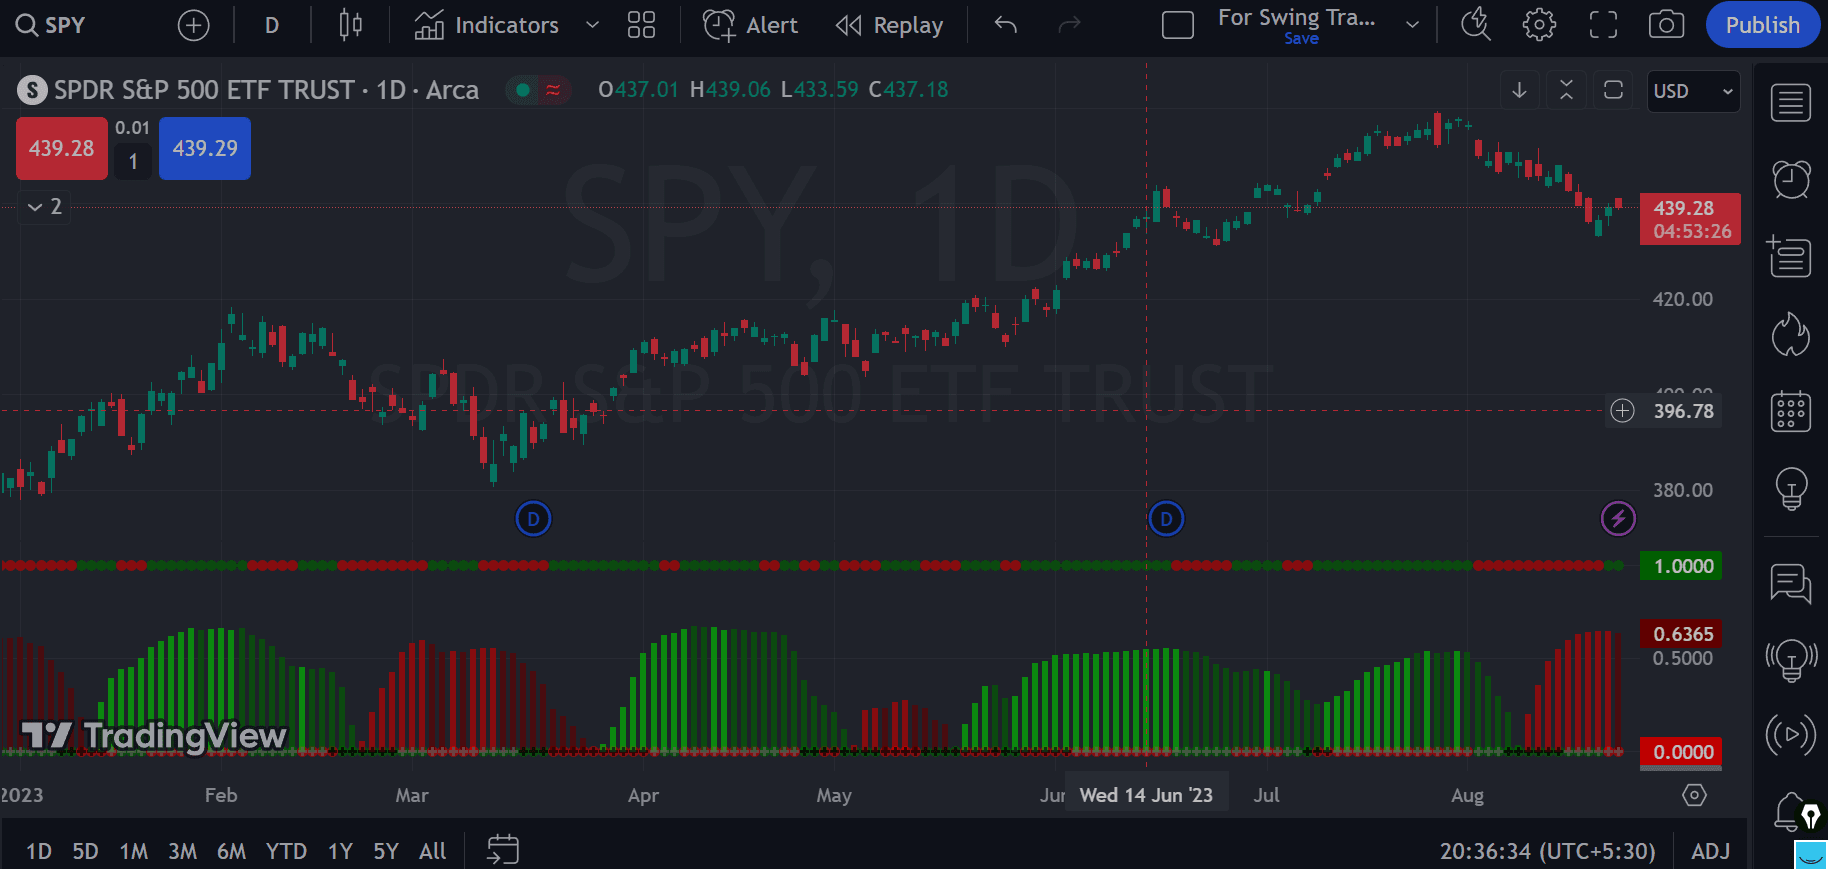Open the USD currency dropdown
The height and width of the screenshot is (869, 1828).
[1693, 91]
